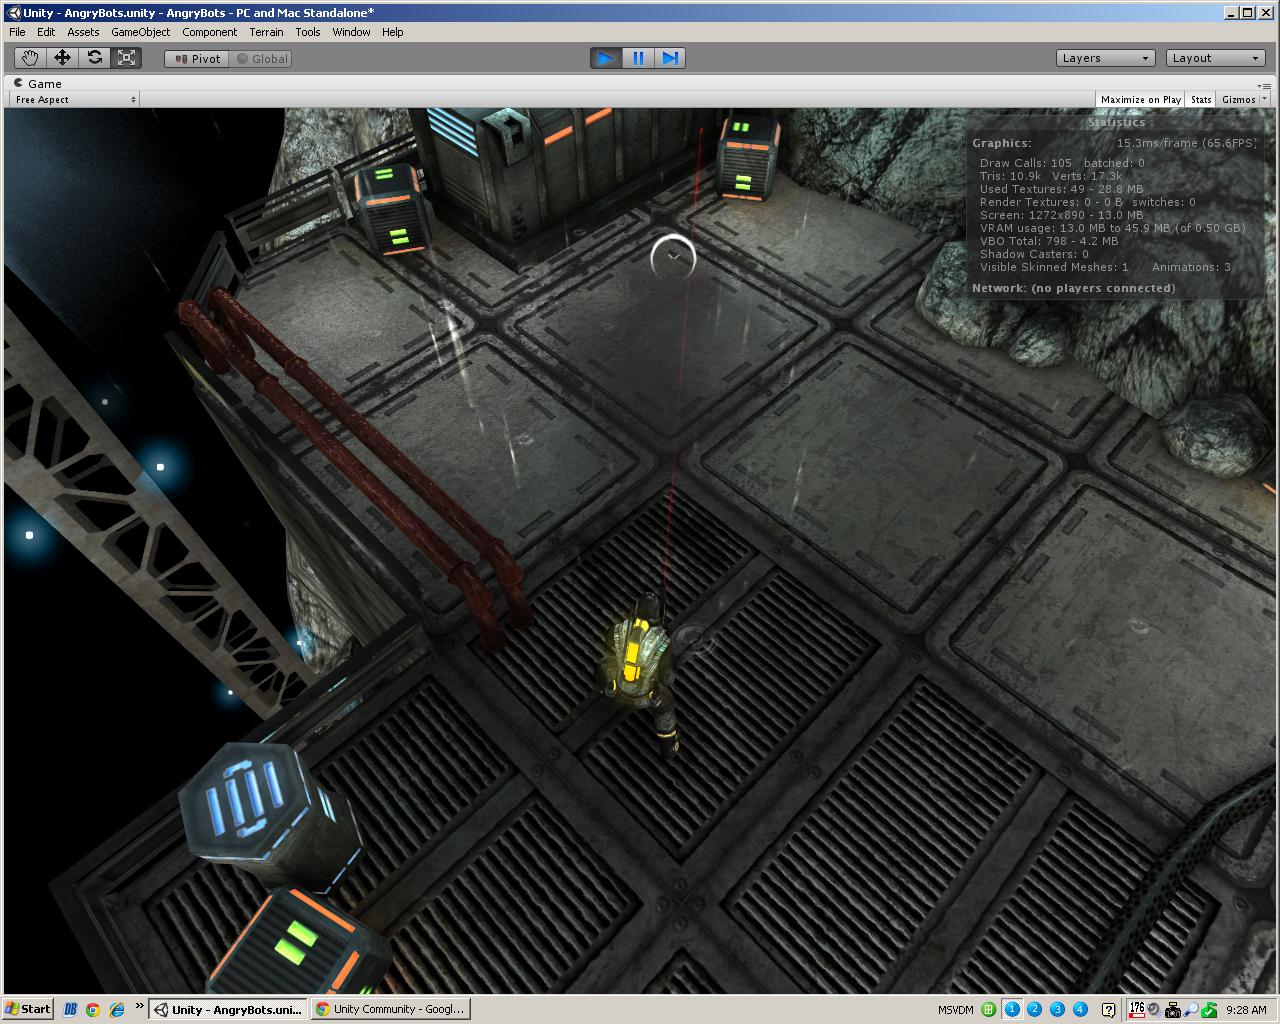Open the File menu
The image size is (1280, 1024).
17,32
